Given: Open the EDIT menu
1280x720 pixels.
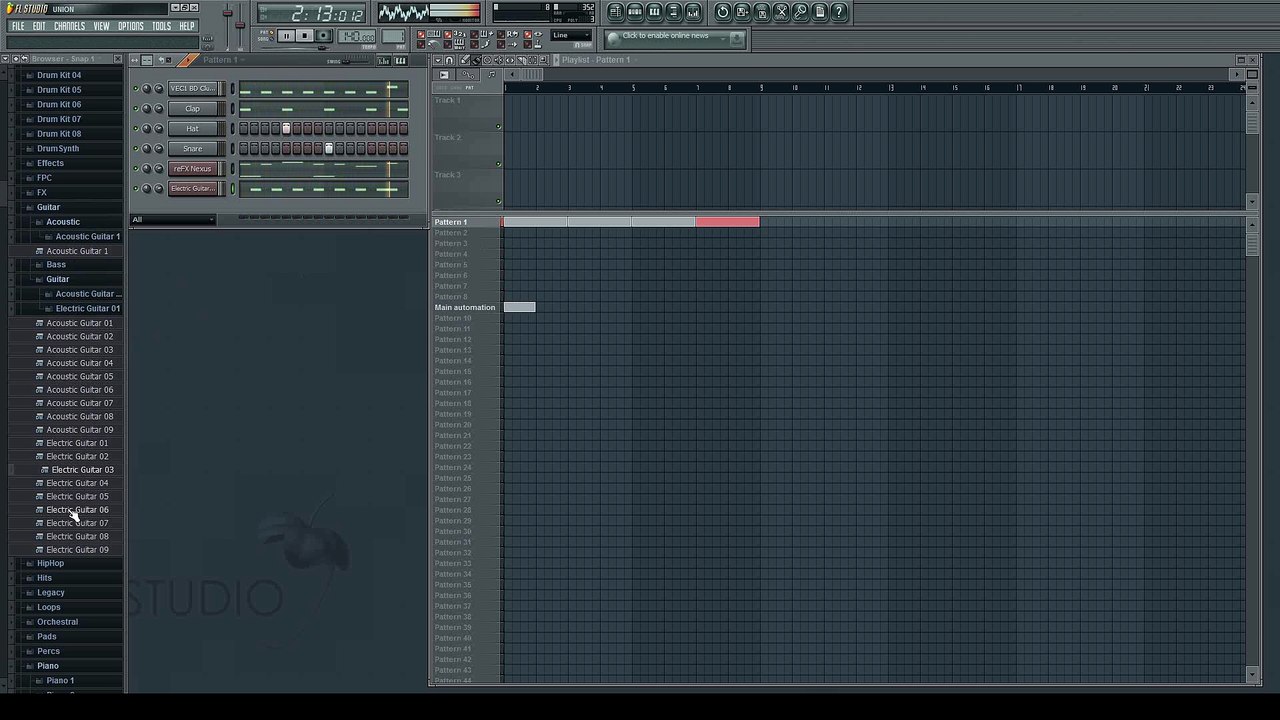Looking at the screenshot, I should 39,26.
